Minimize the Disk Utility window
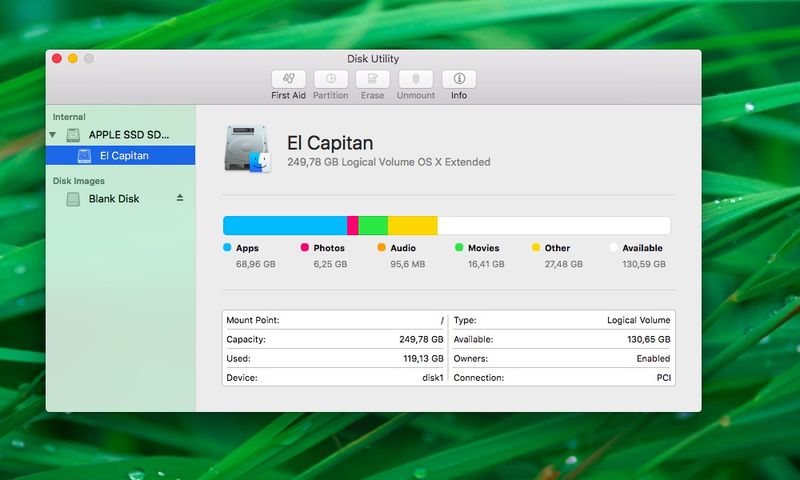Screen dimensions: 800x480 click(x=73, y=59)
